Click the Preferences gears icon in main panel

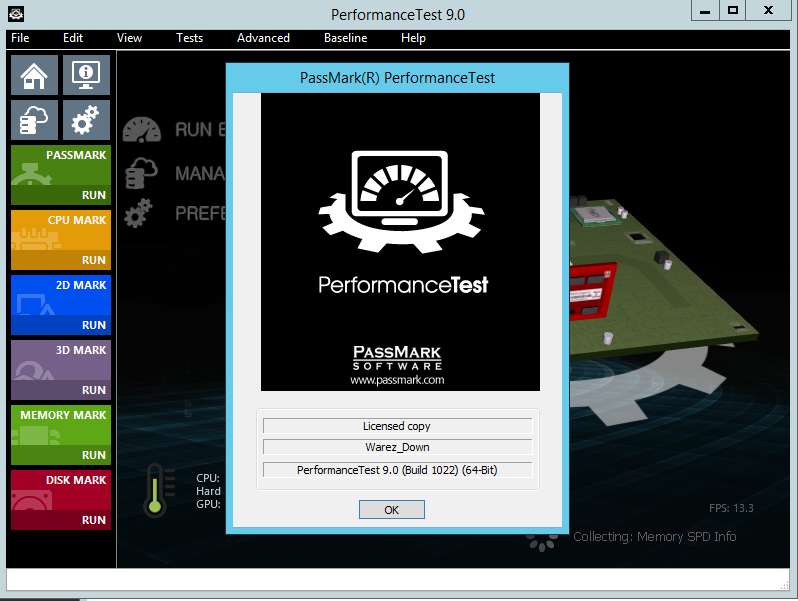tap(138, 213)
